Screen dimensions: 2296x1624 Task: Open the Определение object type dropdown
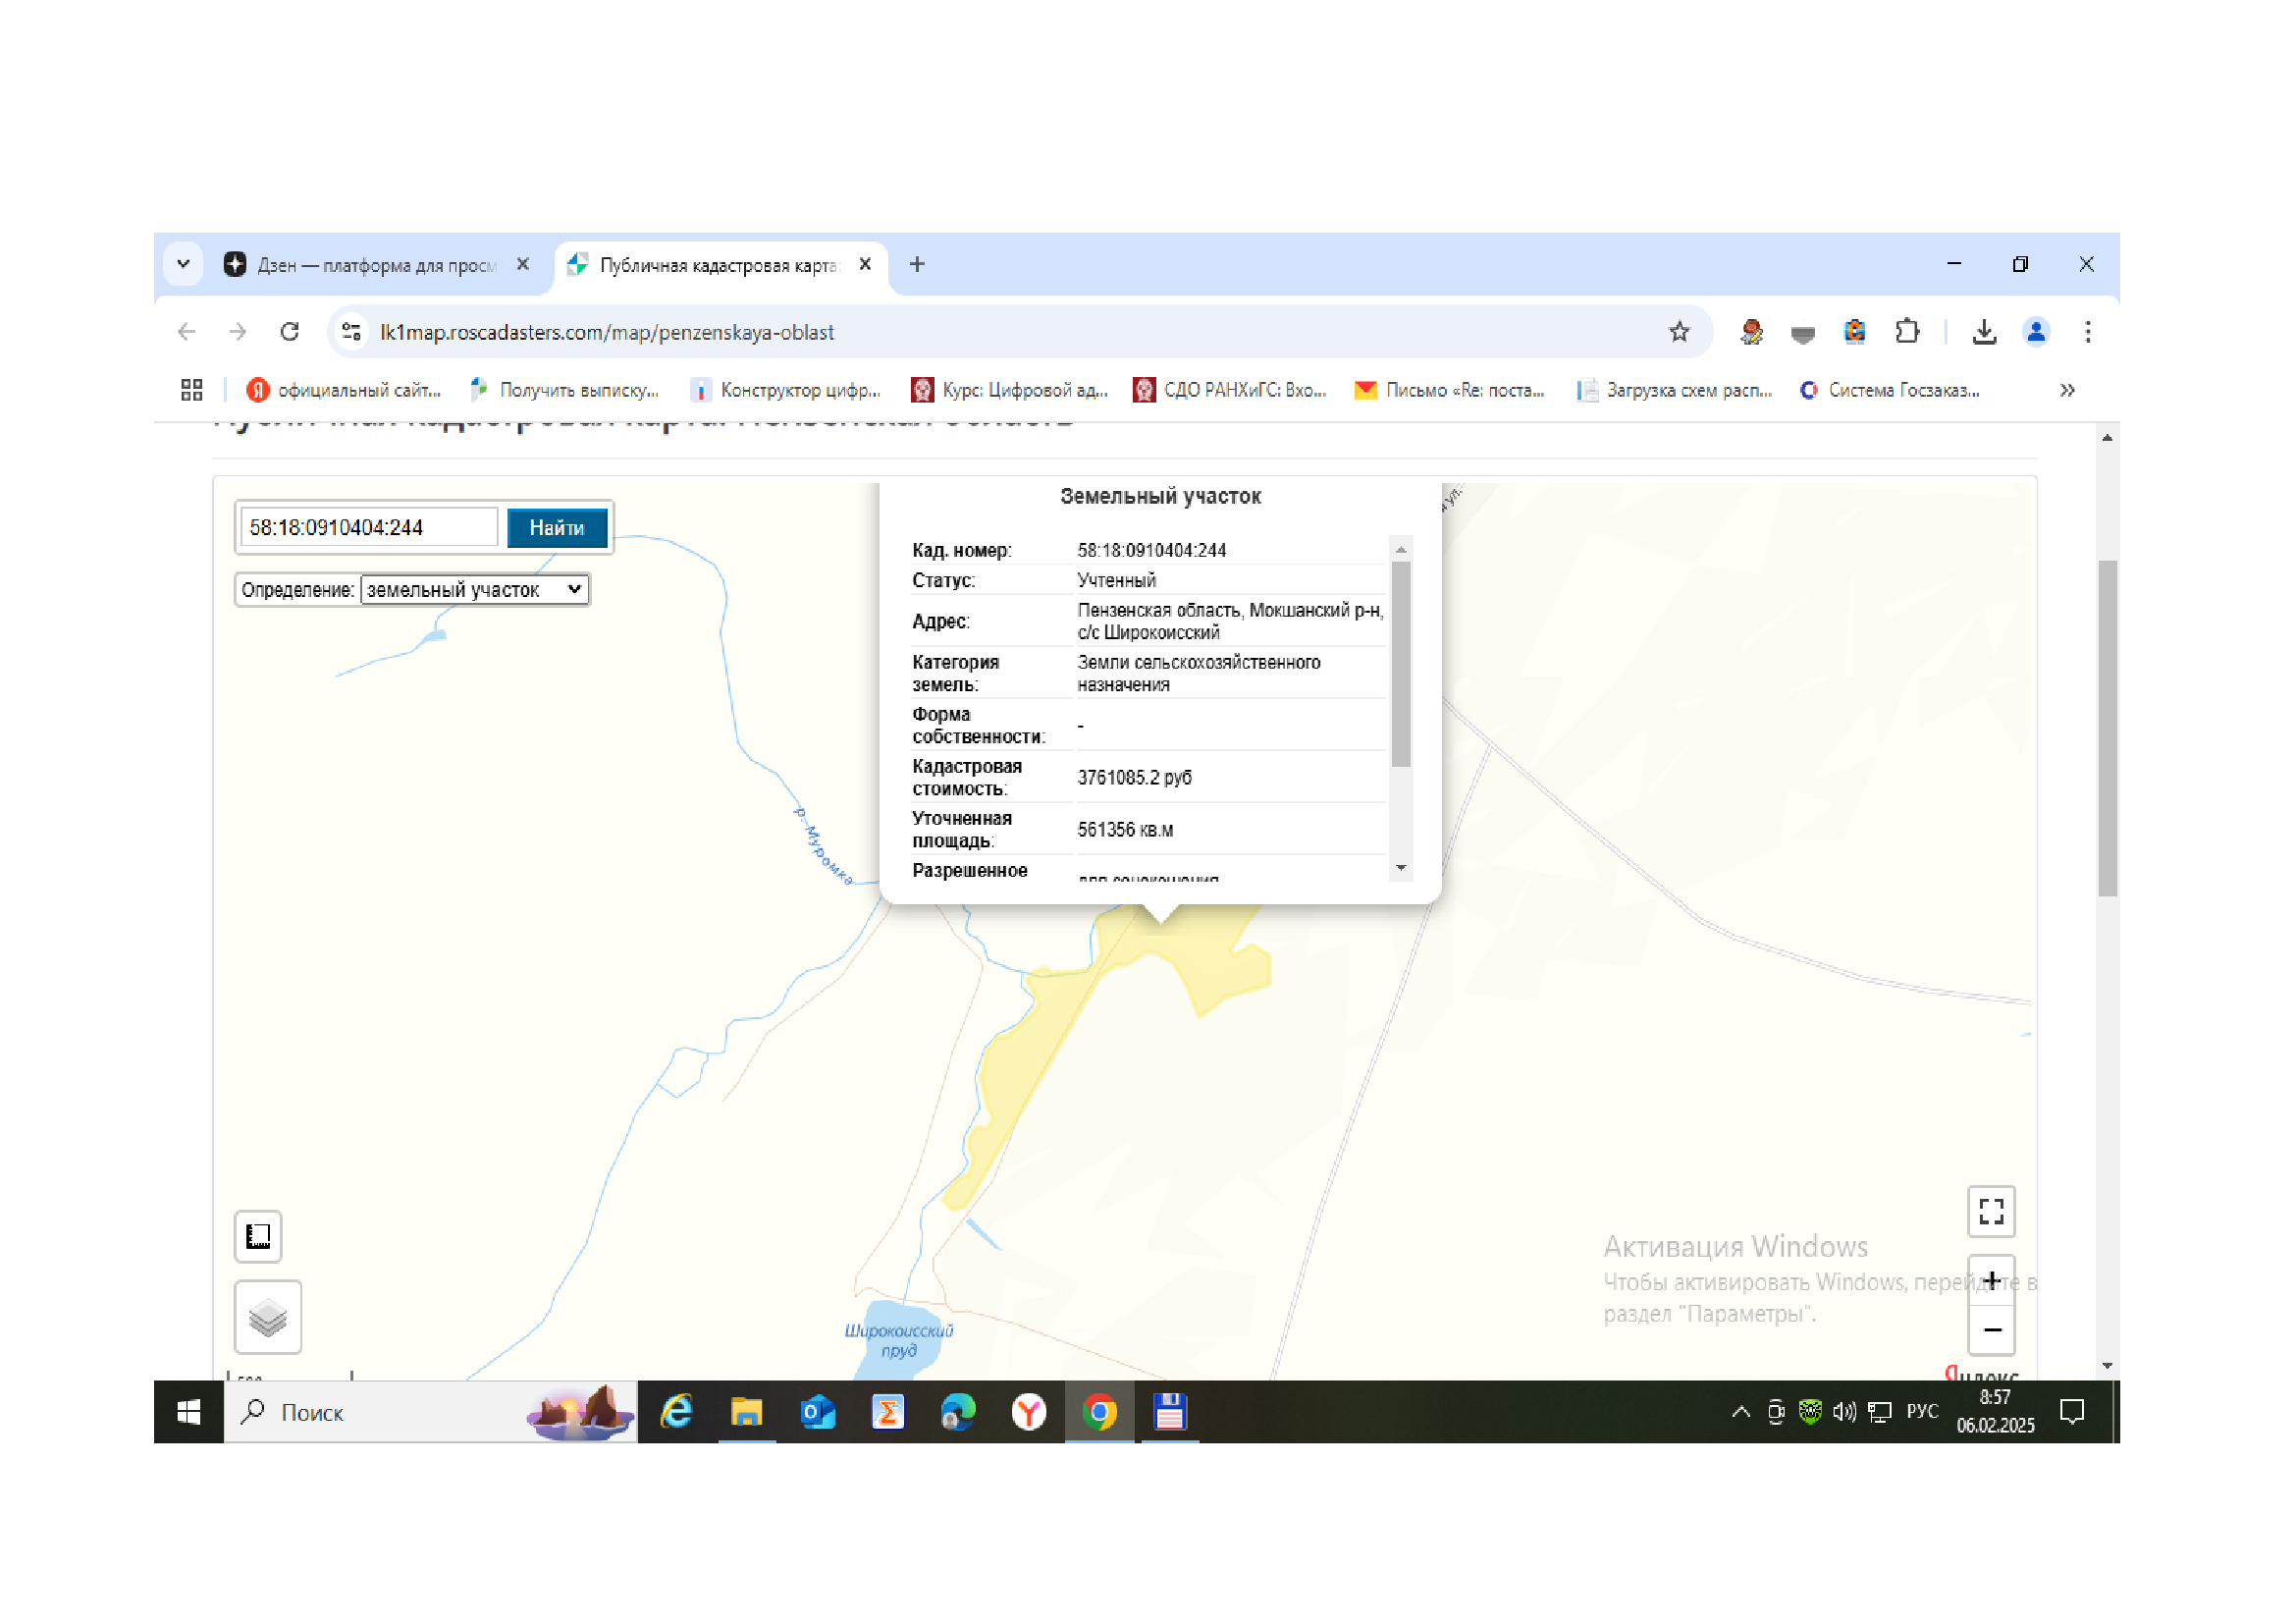tap(474, 590)
